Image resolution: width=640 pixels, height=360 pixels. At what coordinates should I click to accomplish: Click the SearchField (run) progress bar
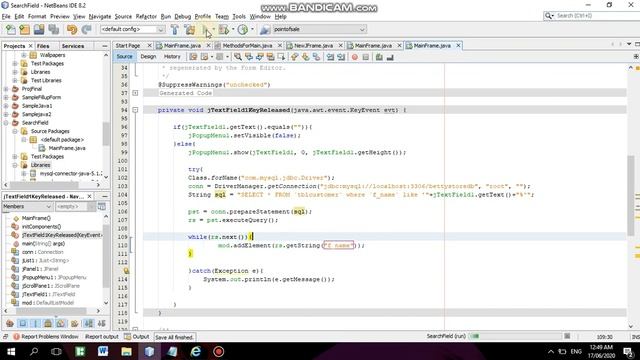pyautogui.click(x=514, y=336)
